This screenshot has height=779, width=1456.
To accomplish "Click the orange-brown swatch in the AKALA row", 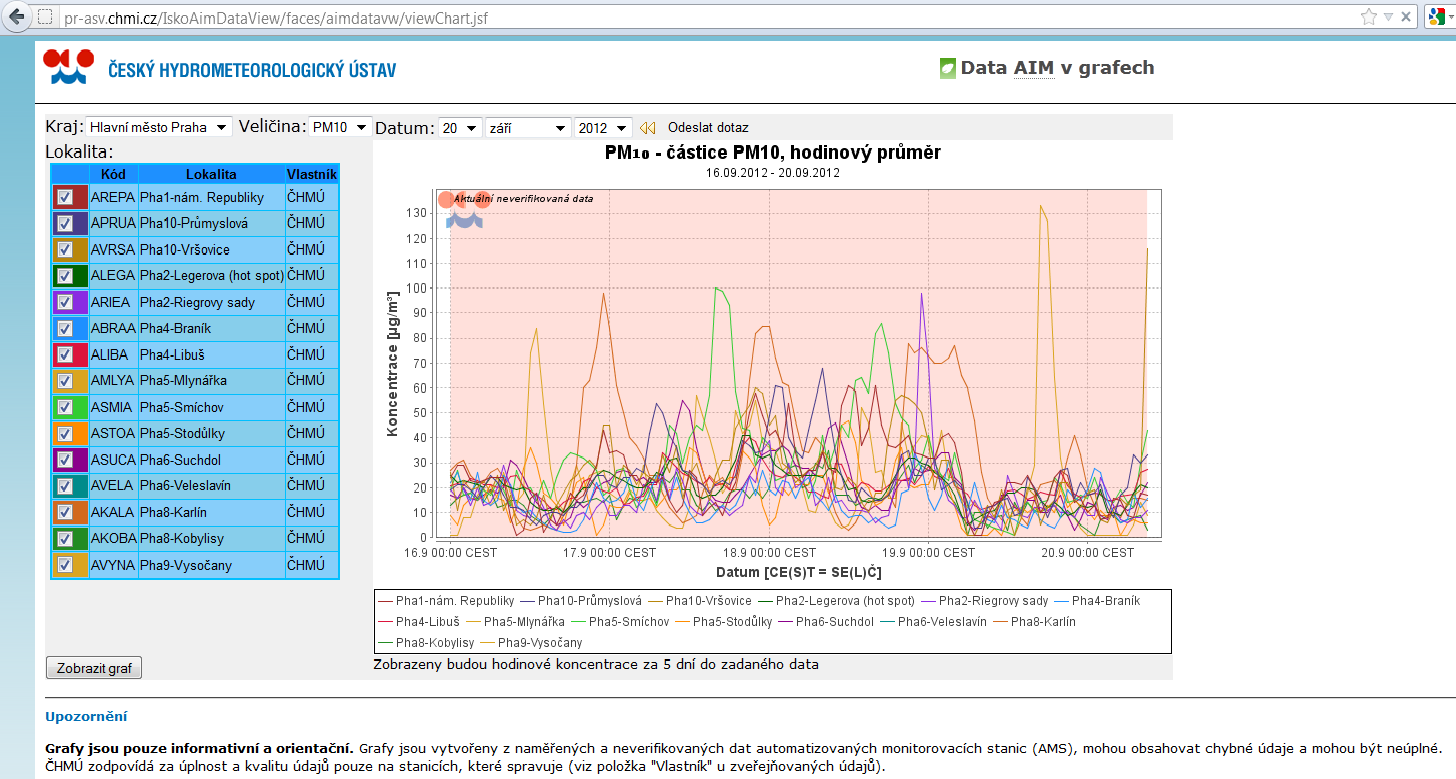I will pyautogui.click(x=70, y=512).
